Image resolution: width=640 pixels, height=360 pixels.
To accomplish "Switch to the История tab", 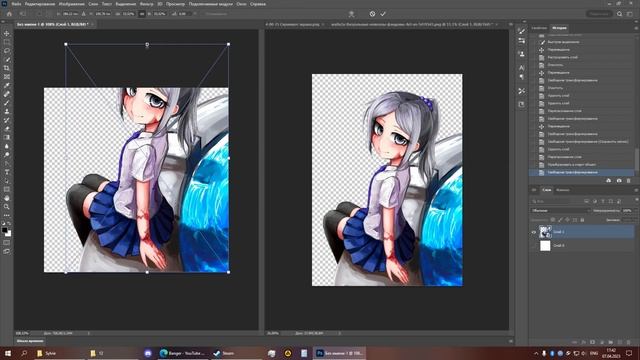I will pos(559,28).
